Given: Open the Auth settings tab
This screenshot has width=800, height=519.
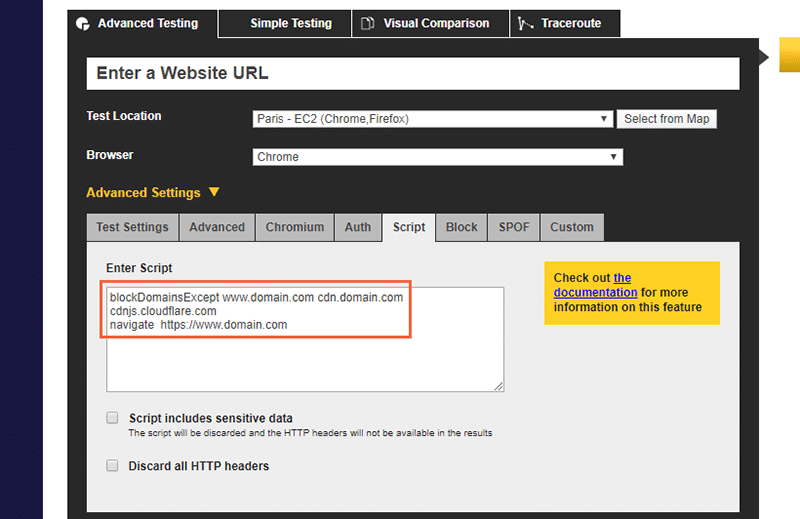Looking at the screenshot, I should click(358, 227).
